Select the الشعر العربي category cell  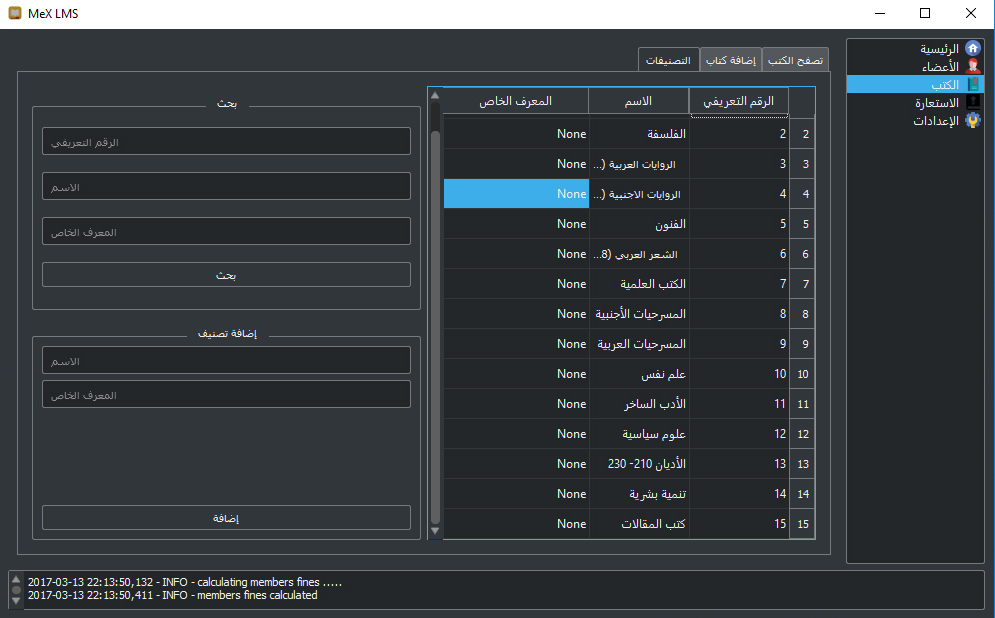pos(639,254)
